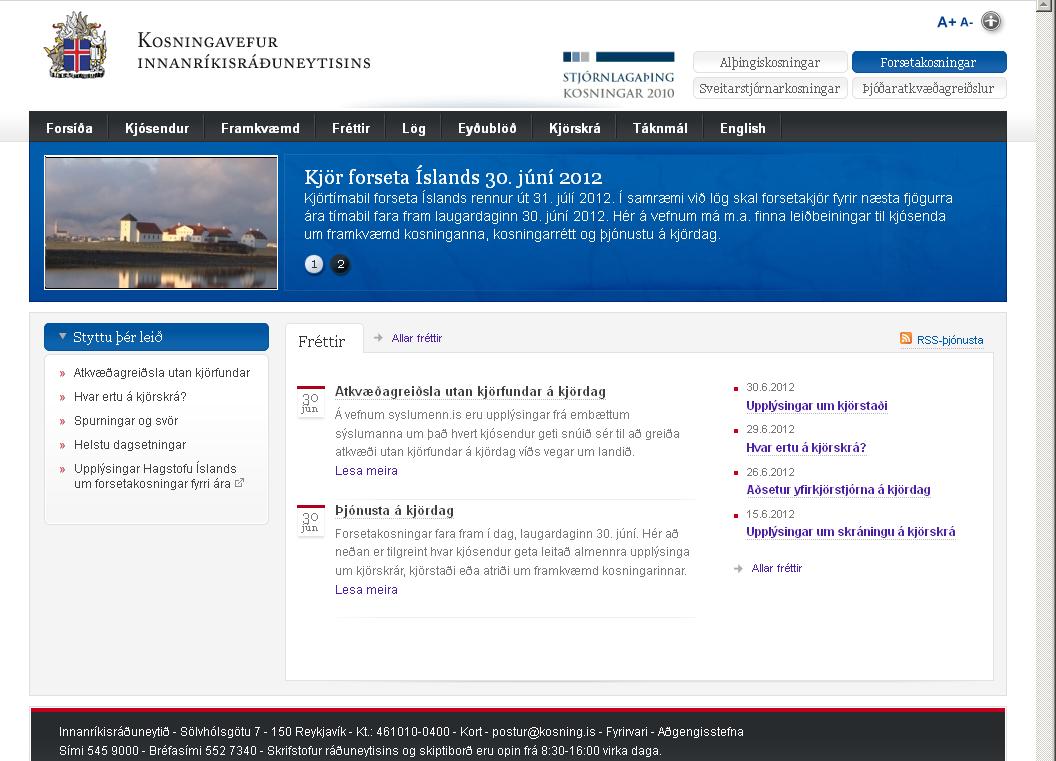Click the Icelandic coat of arms logo
The height and width of the screenshot is (761, 1056).
click(x=76, y=46)
